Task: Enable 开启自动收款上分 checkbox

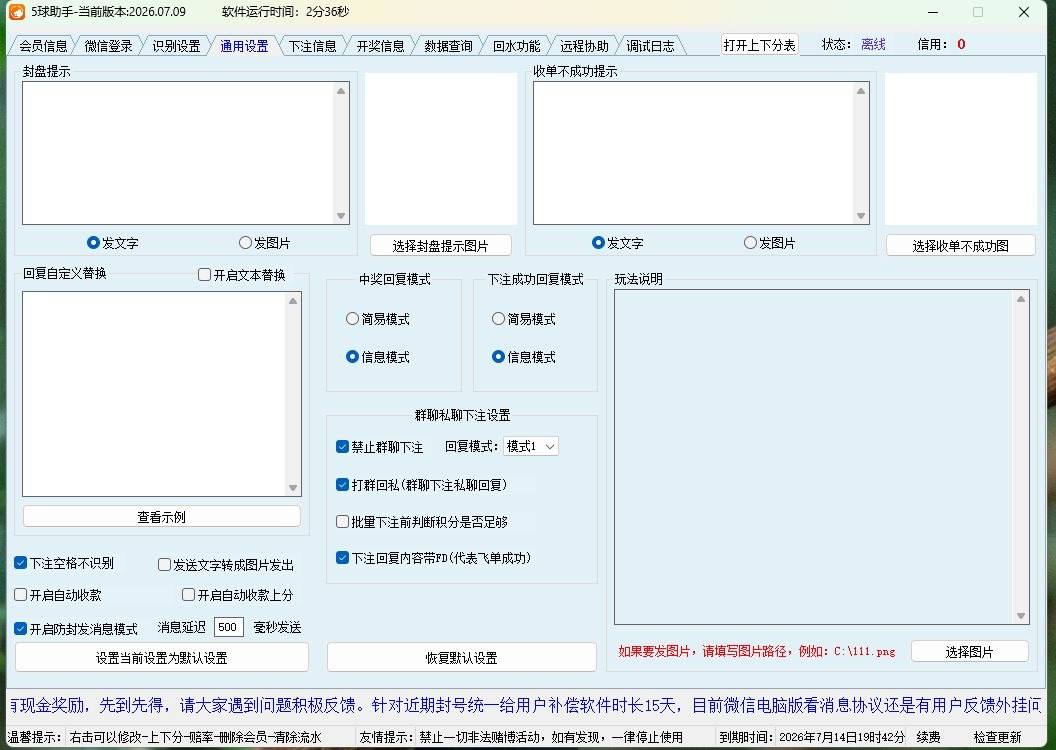Action: (238, 595)
